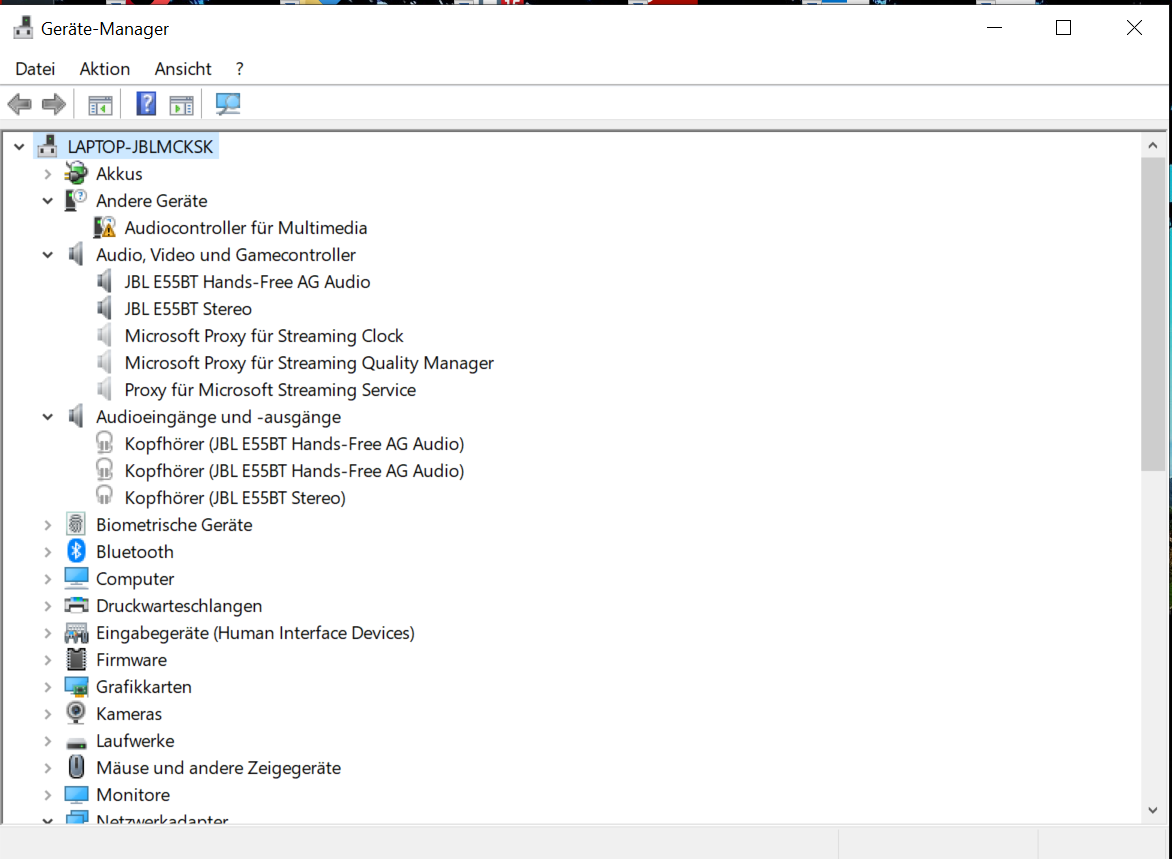Maximize the Geräte-Manager window
1172x859 pixels.
click(x=1064, y=28)
